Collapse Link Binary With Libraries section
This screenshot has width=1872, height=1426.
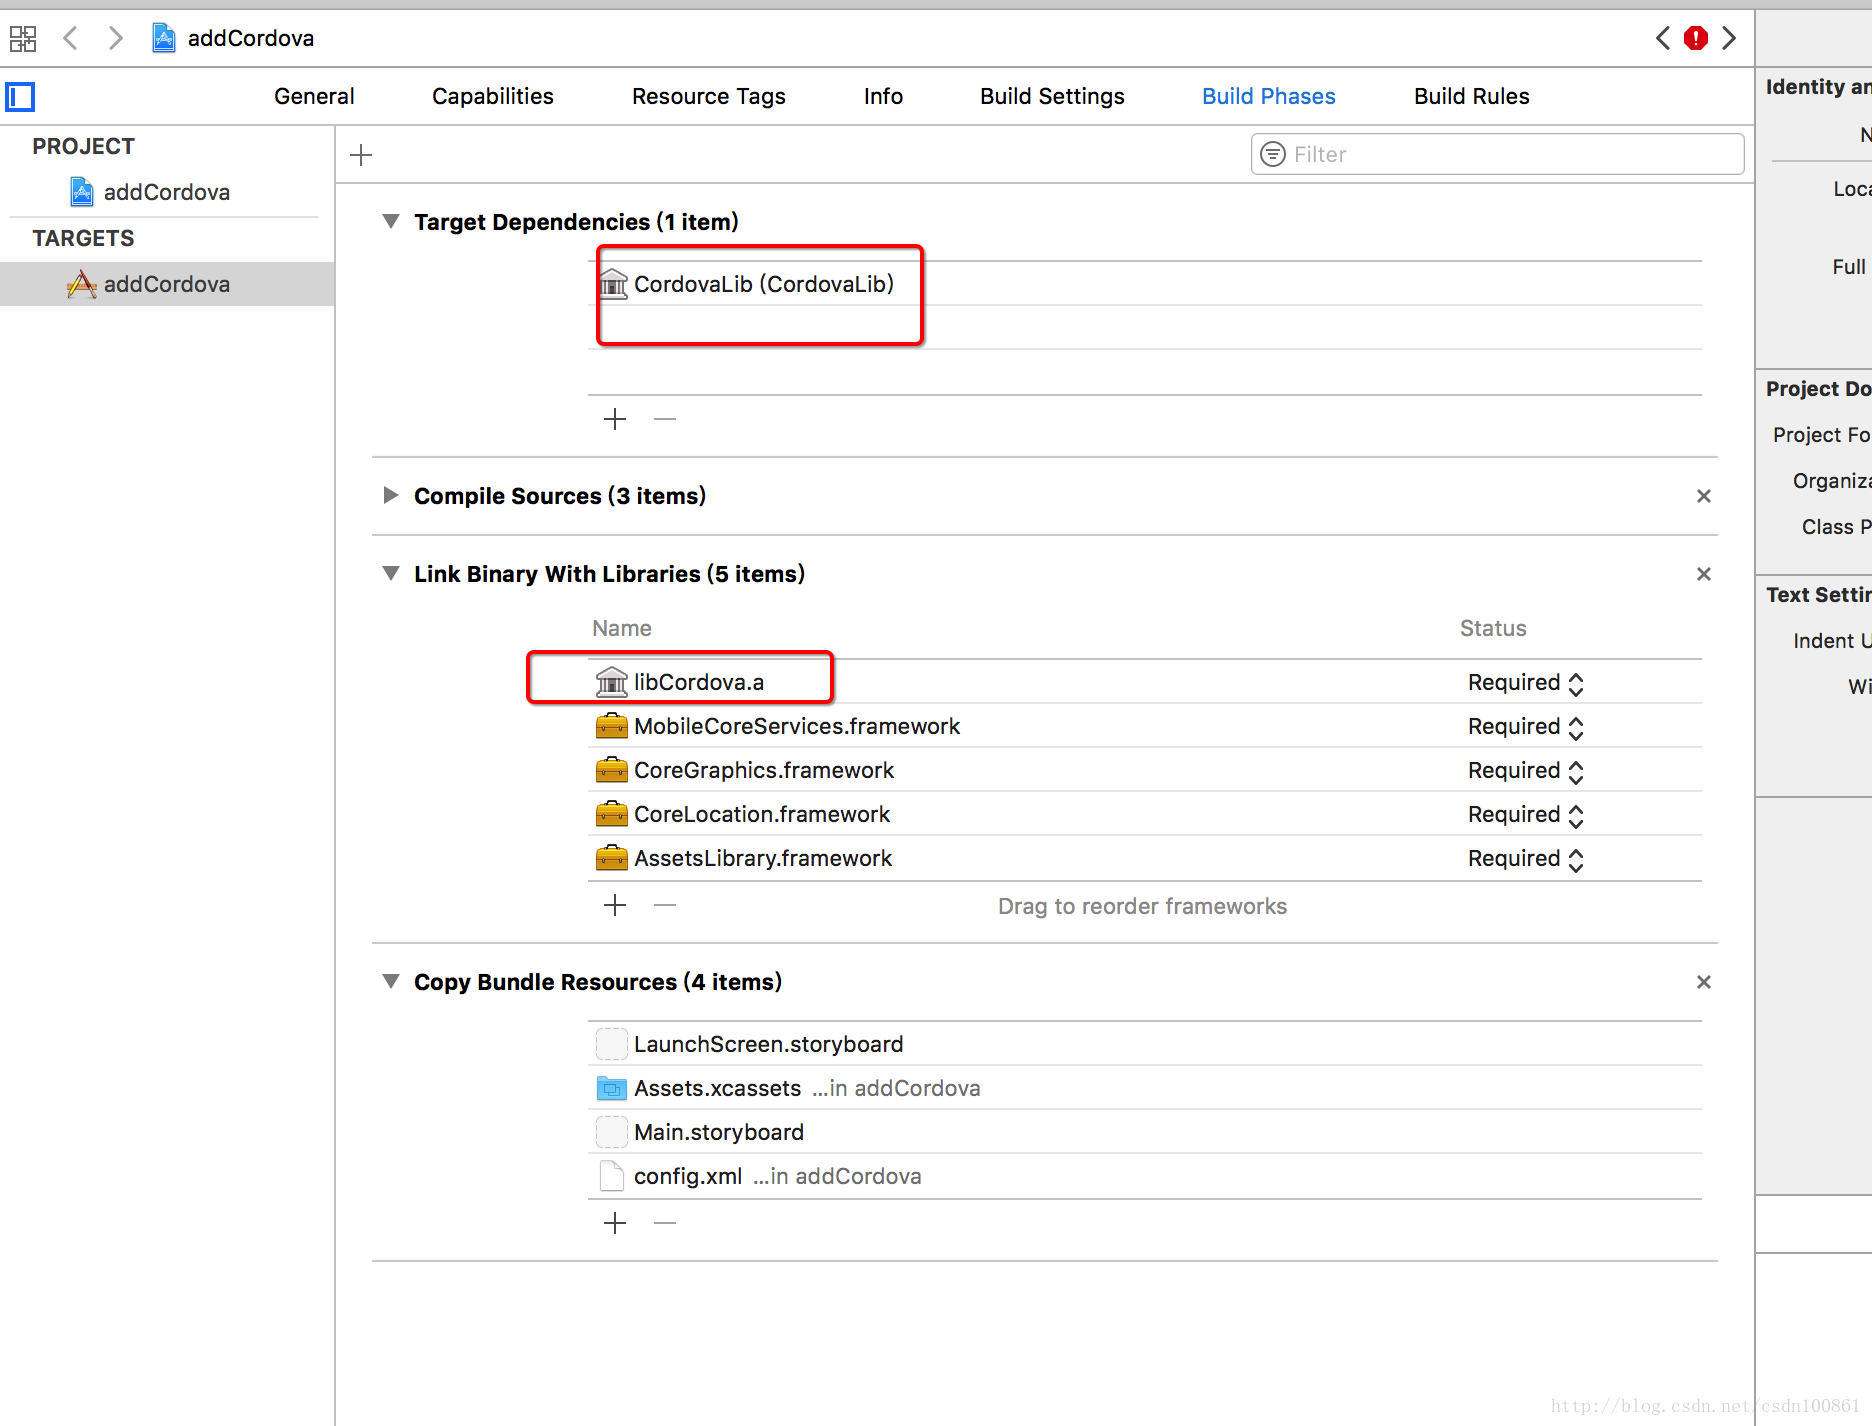(391, 573)
